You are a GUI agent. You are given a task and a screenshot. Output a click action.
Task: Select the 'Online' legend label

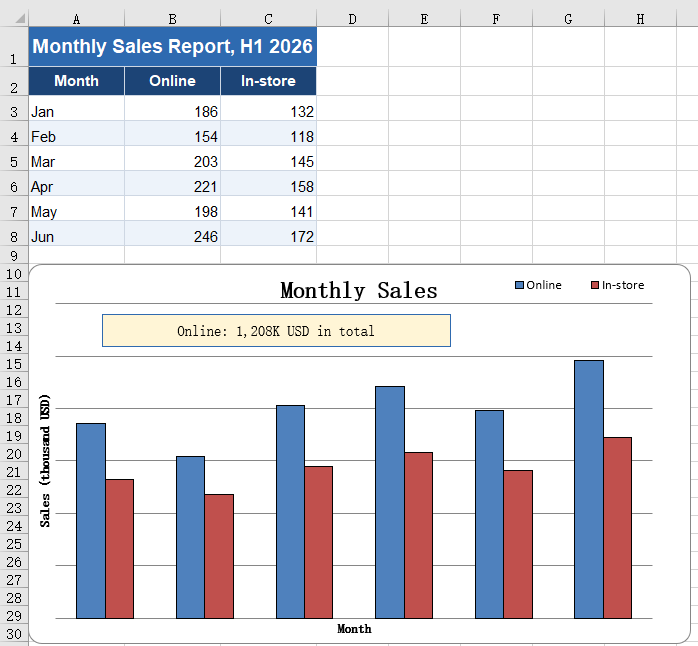click(544, 285)
